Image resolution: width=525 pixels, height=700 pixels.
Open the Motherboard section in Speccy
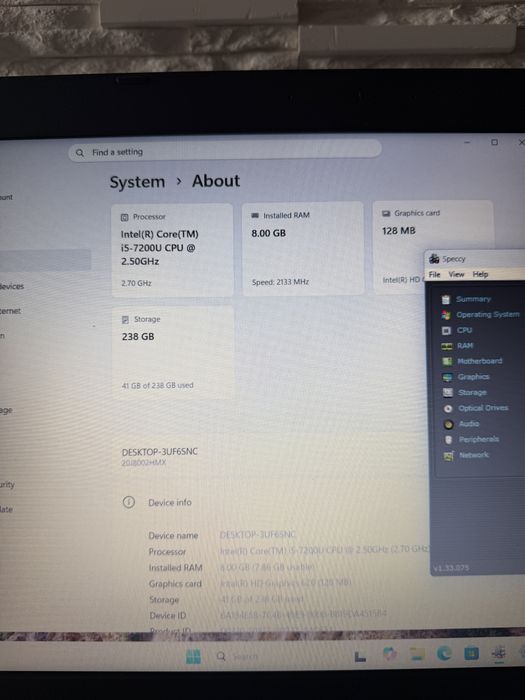coord(479,361)
